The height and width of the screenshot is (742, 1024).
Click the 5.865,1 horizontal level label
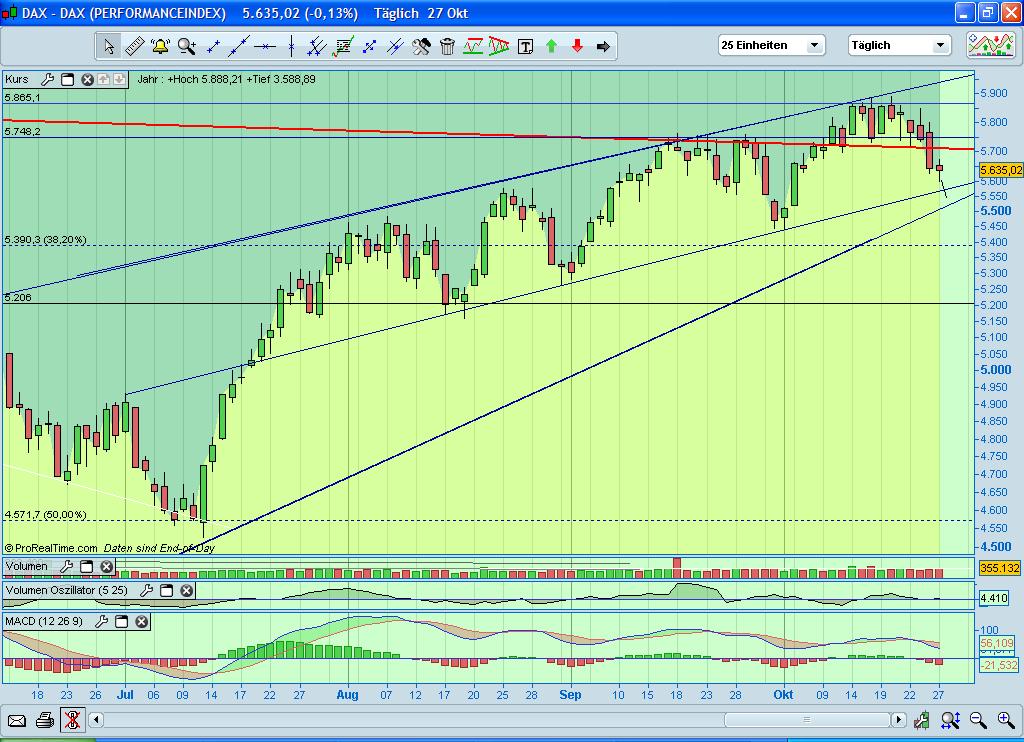coord(22,97)
